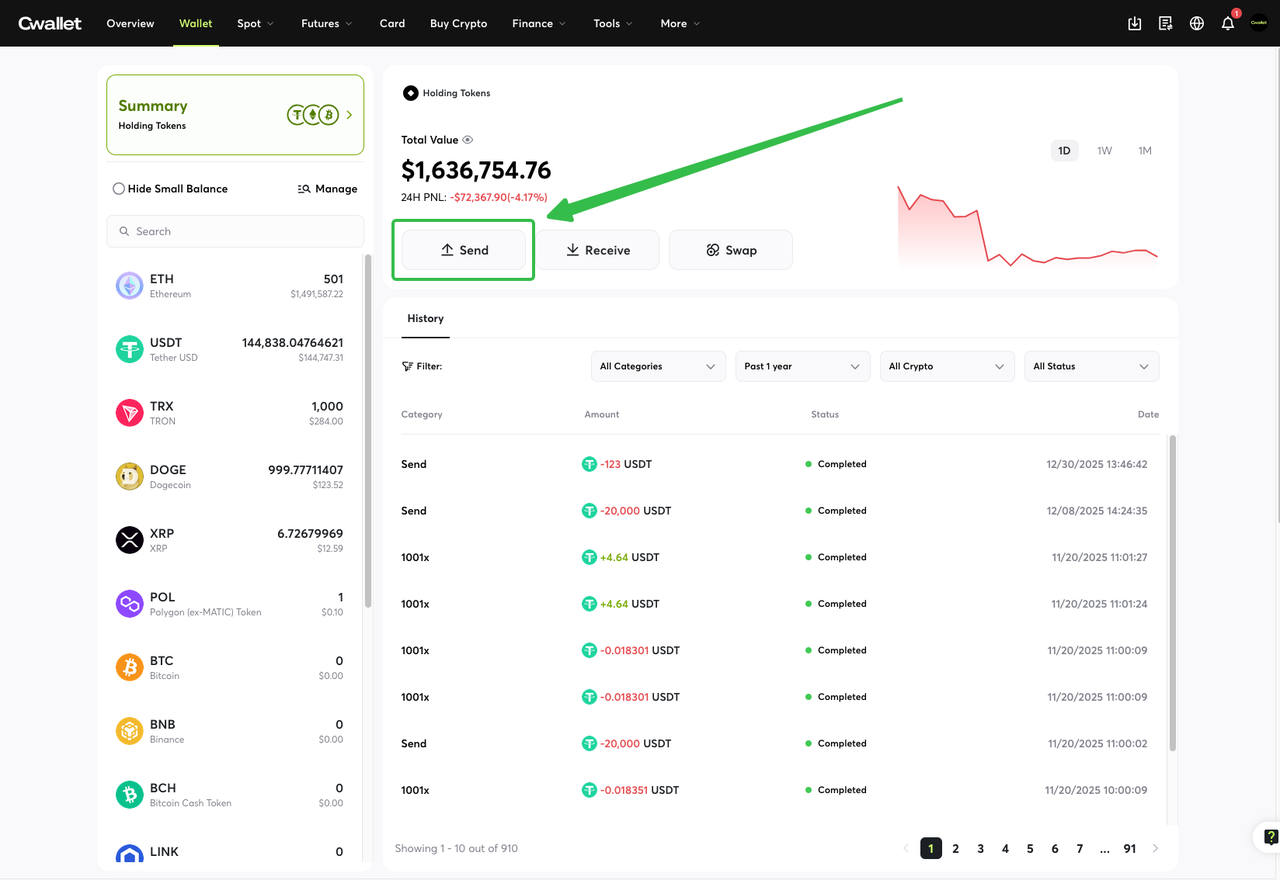The height and width of the screenshot is (880, 1280).
Task: Click the Send button
Action: click(x=464, y=250)
